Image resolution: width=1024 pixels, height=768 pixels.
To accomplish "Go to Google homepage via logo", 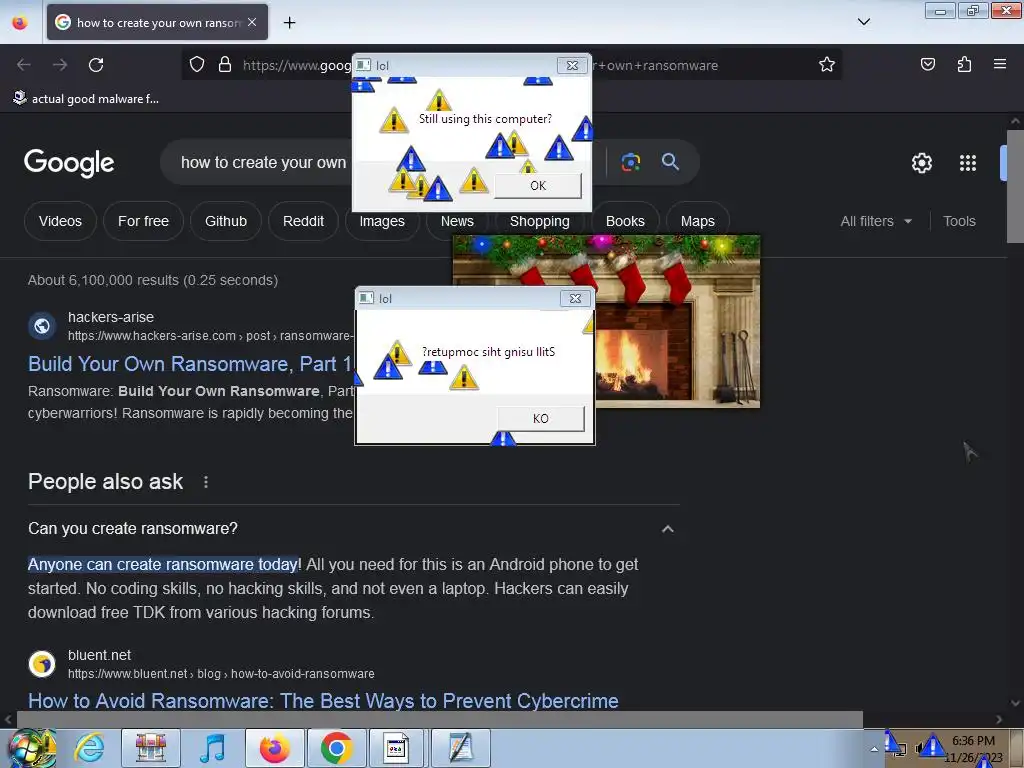I will (69, 163).
